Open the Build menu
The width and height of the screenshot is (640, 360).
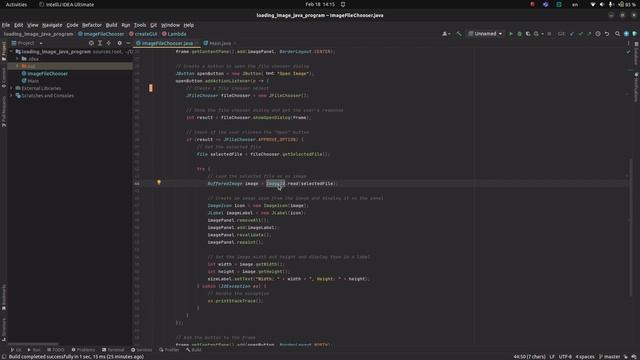(x=111, y=25)
